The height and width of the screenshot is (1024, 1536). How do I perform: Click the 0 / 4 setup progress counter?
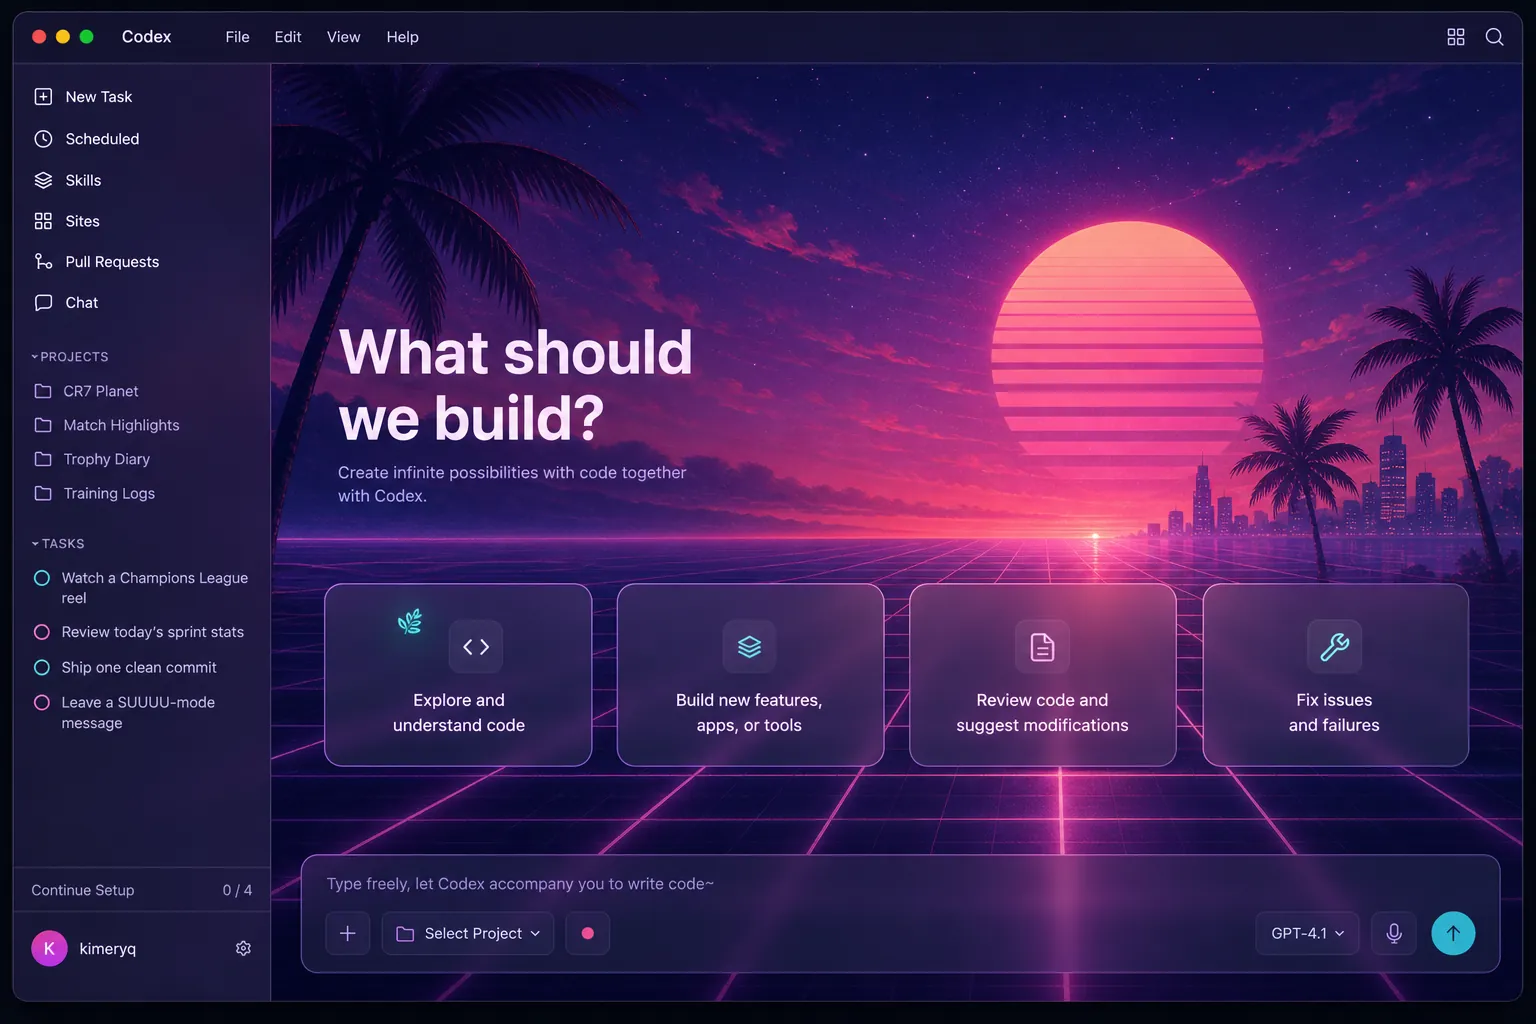237,890
